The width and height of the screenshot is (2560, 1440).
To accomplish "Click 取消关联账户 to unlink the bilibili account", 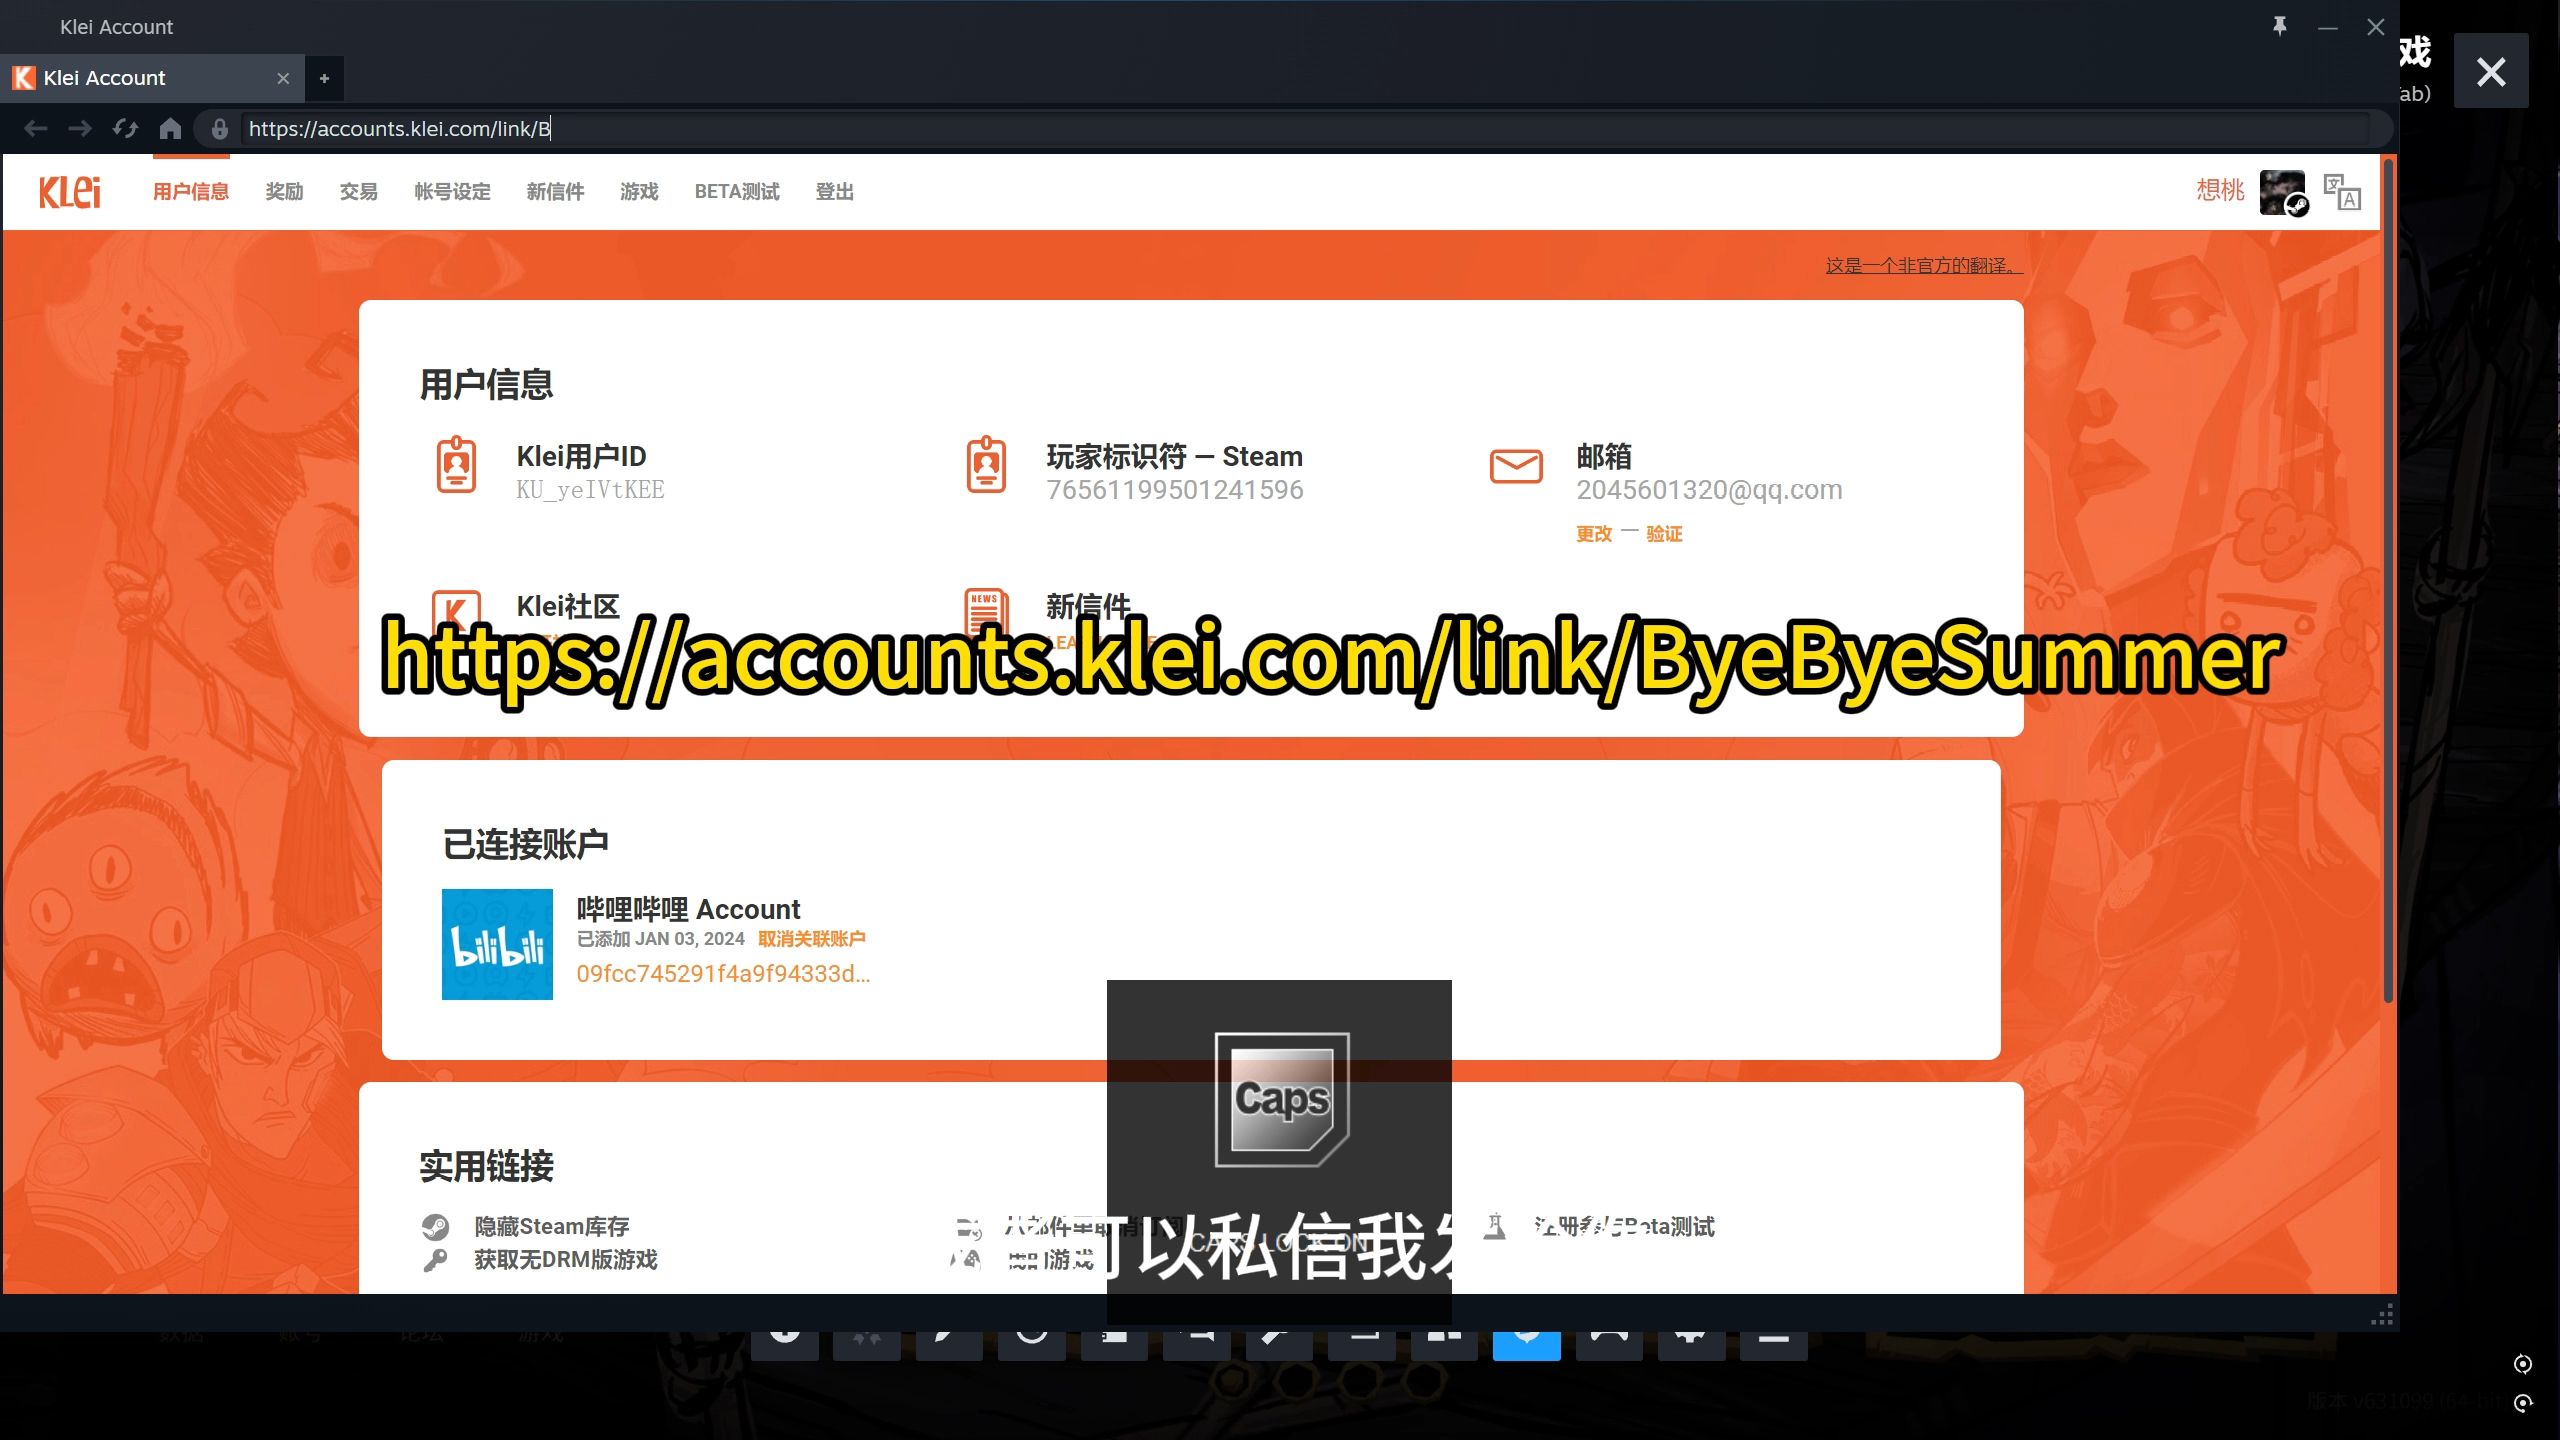I will [x=811, y=939].
